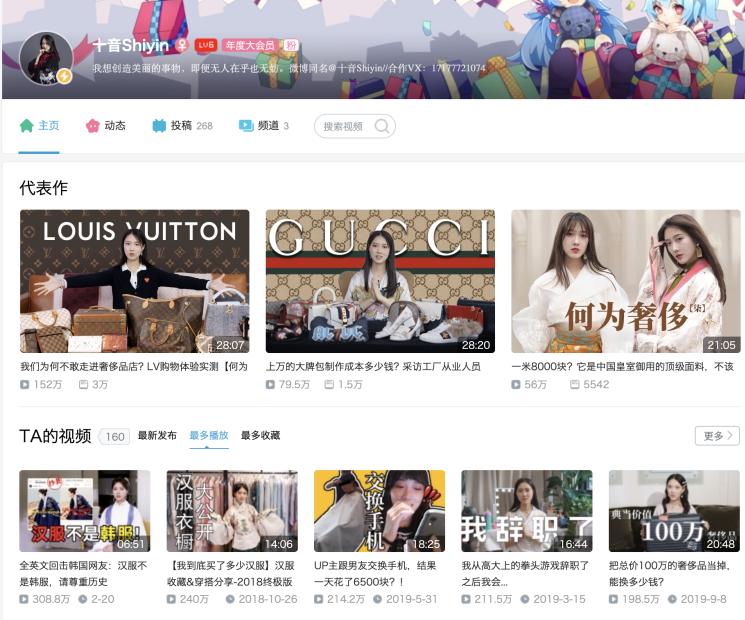Screen dimensions: 745x620
Task: Click the 更多 button to see more videos
Action: point(717,436)
